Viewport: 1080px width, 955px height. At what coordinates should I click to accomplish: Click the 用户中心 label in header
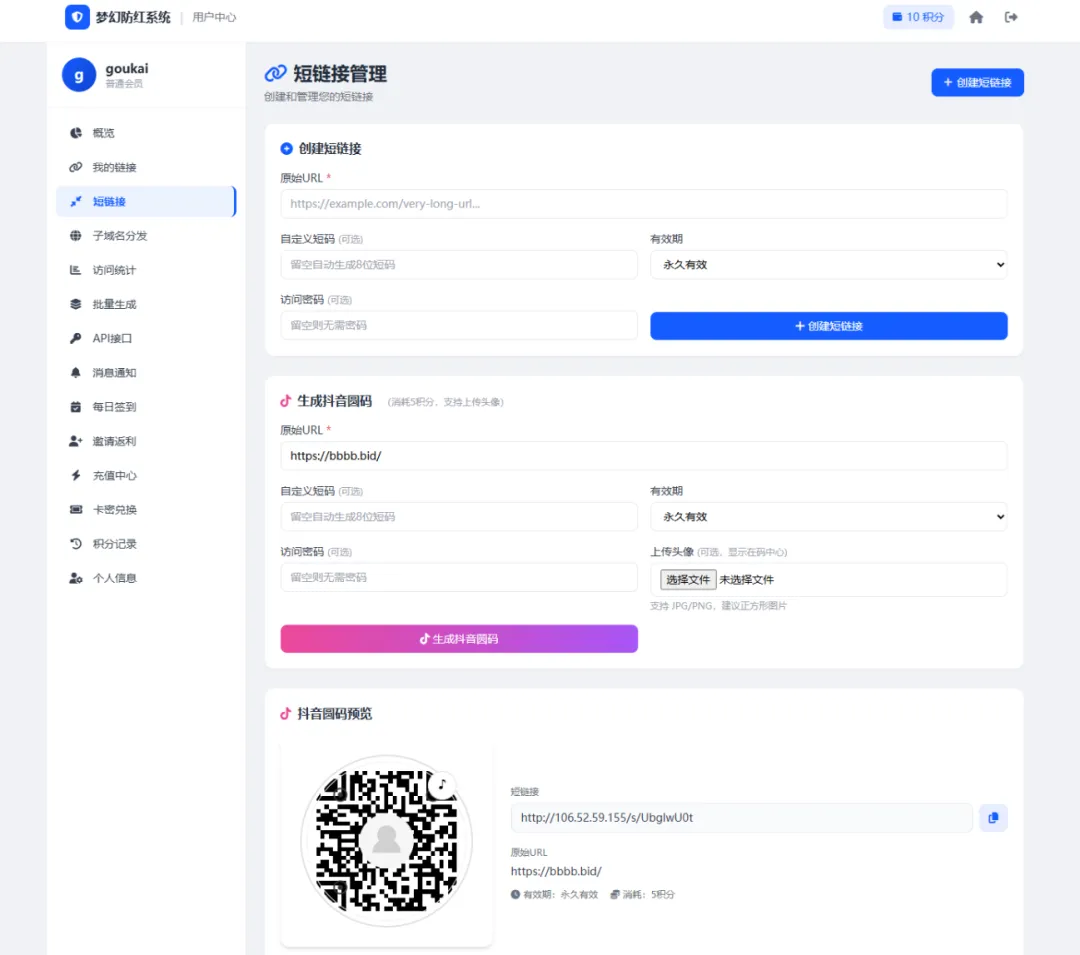[x=214, y=17]
